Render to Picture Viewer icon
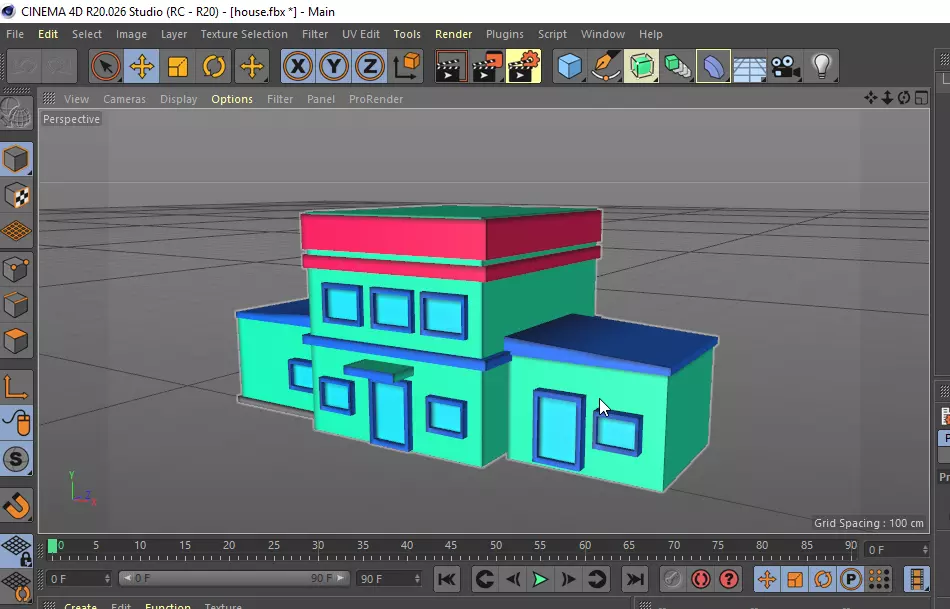 tap(488, 66)
